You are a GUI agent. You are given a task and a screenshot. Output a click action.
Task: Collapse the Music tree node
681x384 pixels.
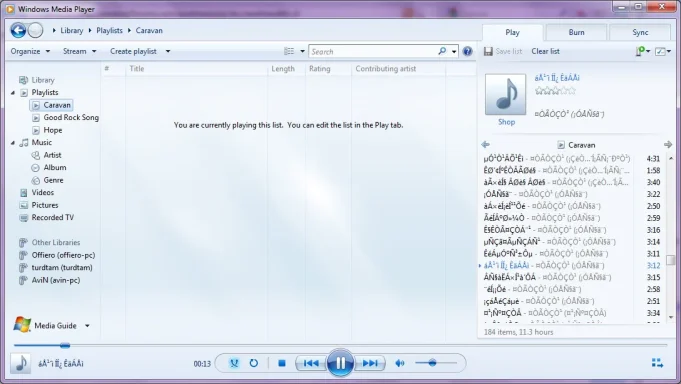point(13,142)
